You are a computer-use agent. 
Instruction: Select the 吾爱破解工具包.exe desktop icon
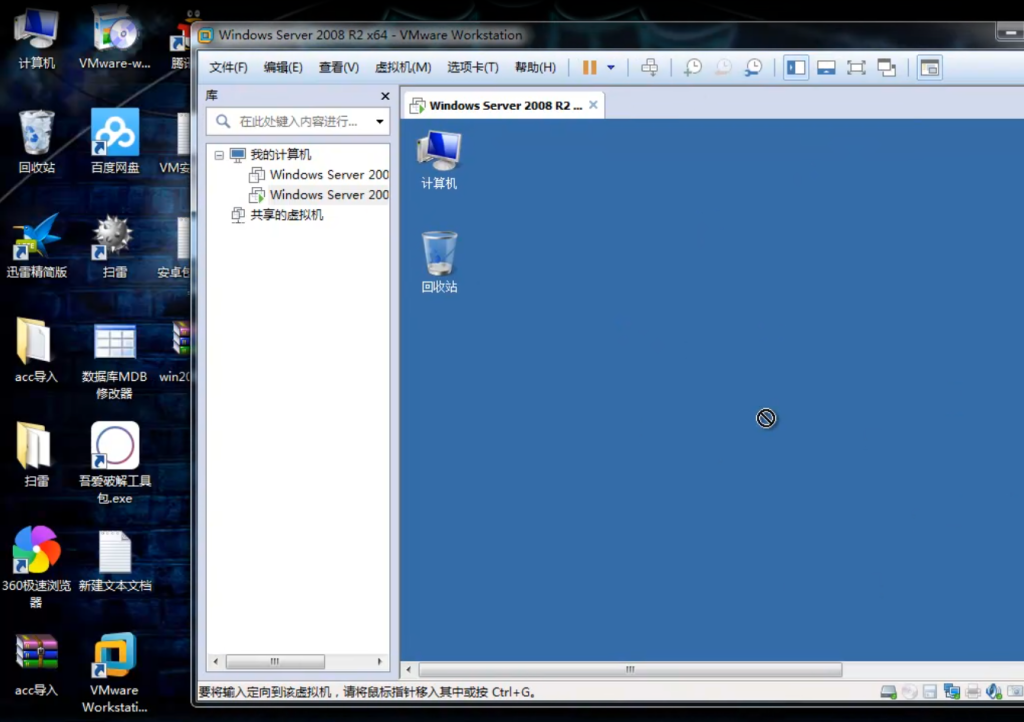pos(115,463)
